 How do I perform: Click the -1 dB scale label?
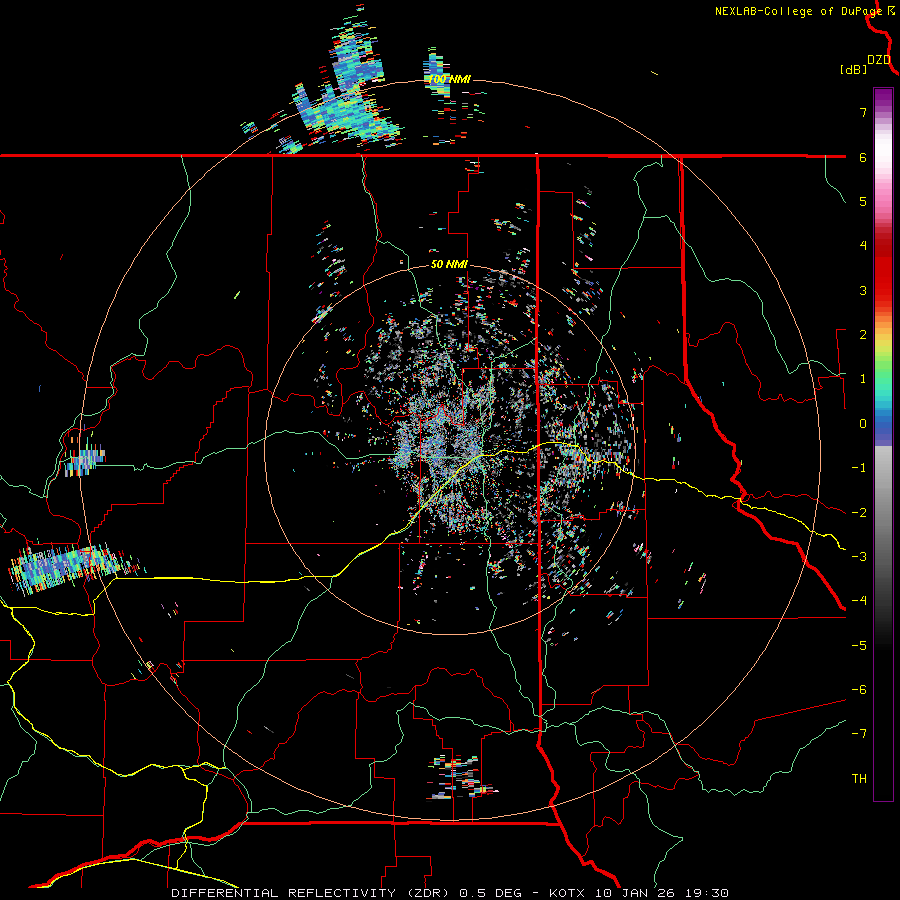pyautogui.click(x=859, y=468)
